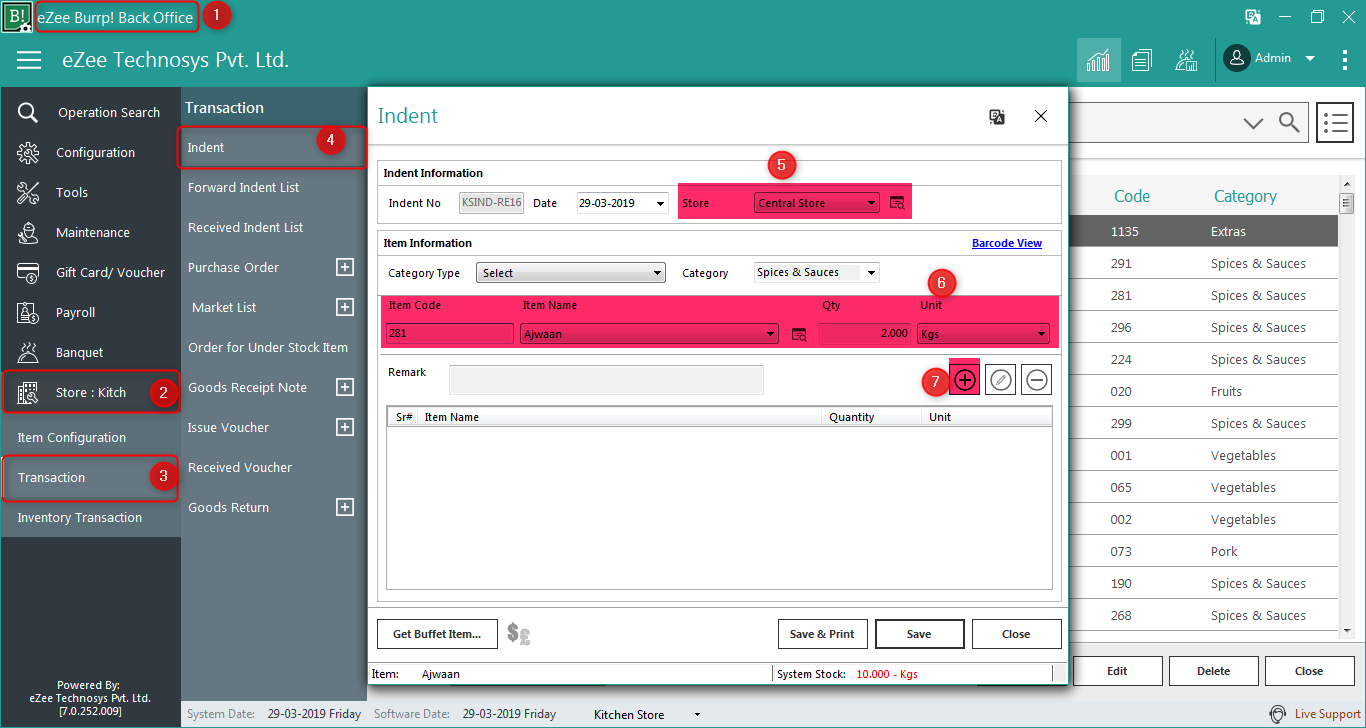
Task: Open the Store dropdown showing Central Store
Action: [x=817, y=203]
